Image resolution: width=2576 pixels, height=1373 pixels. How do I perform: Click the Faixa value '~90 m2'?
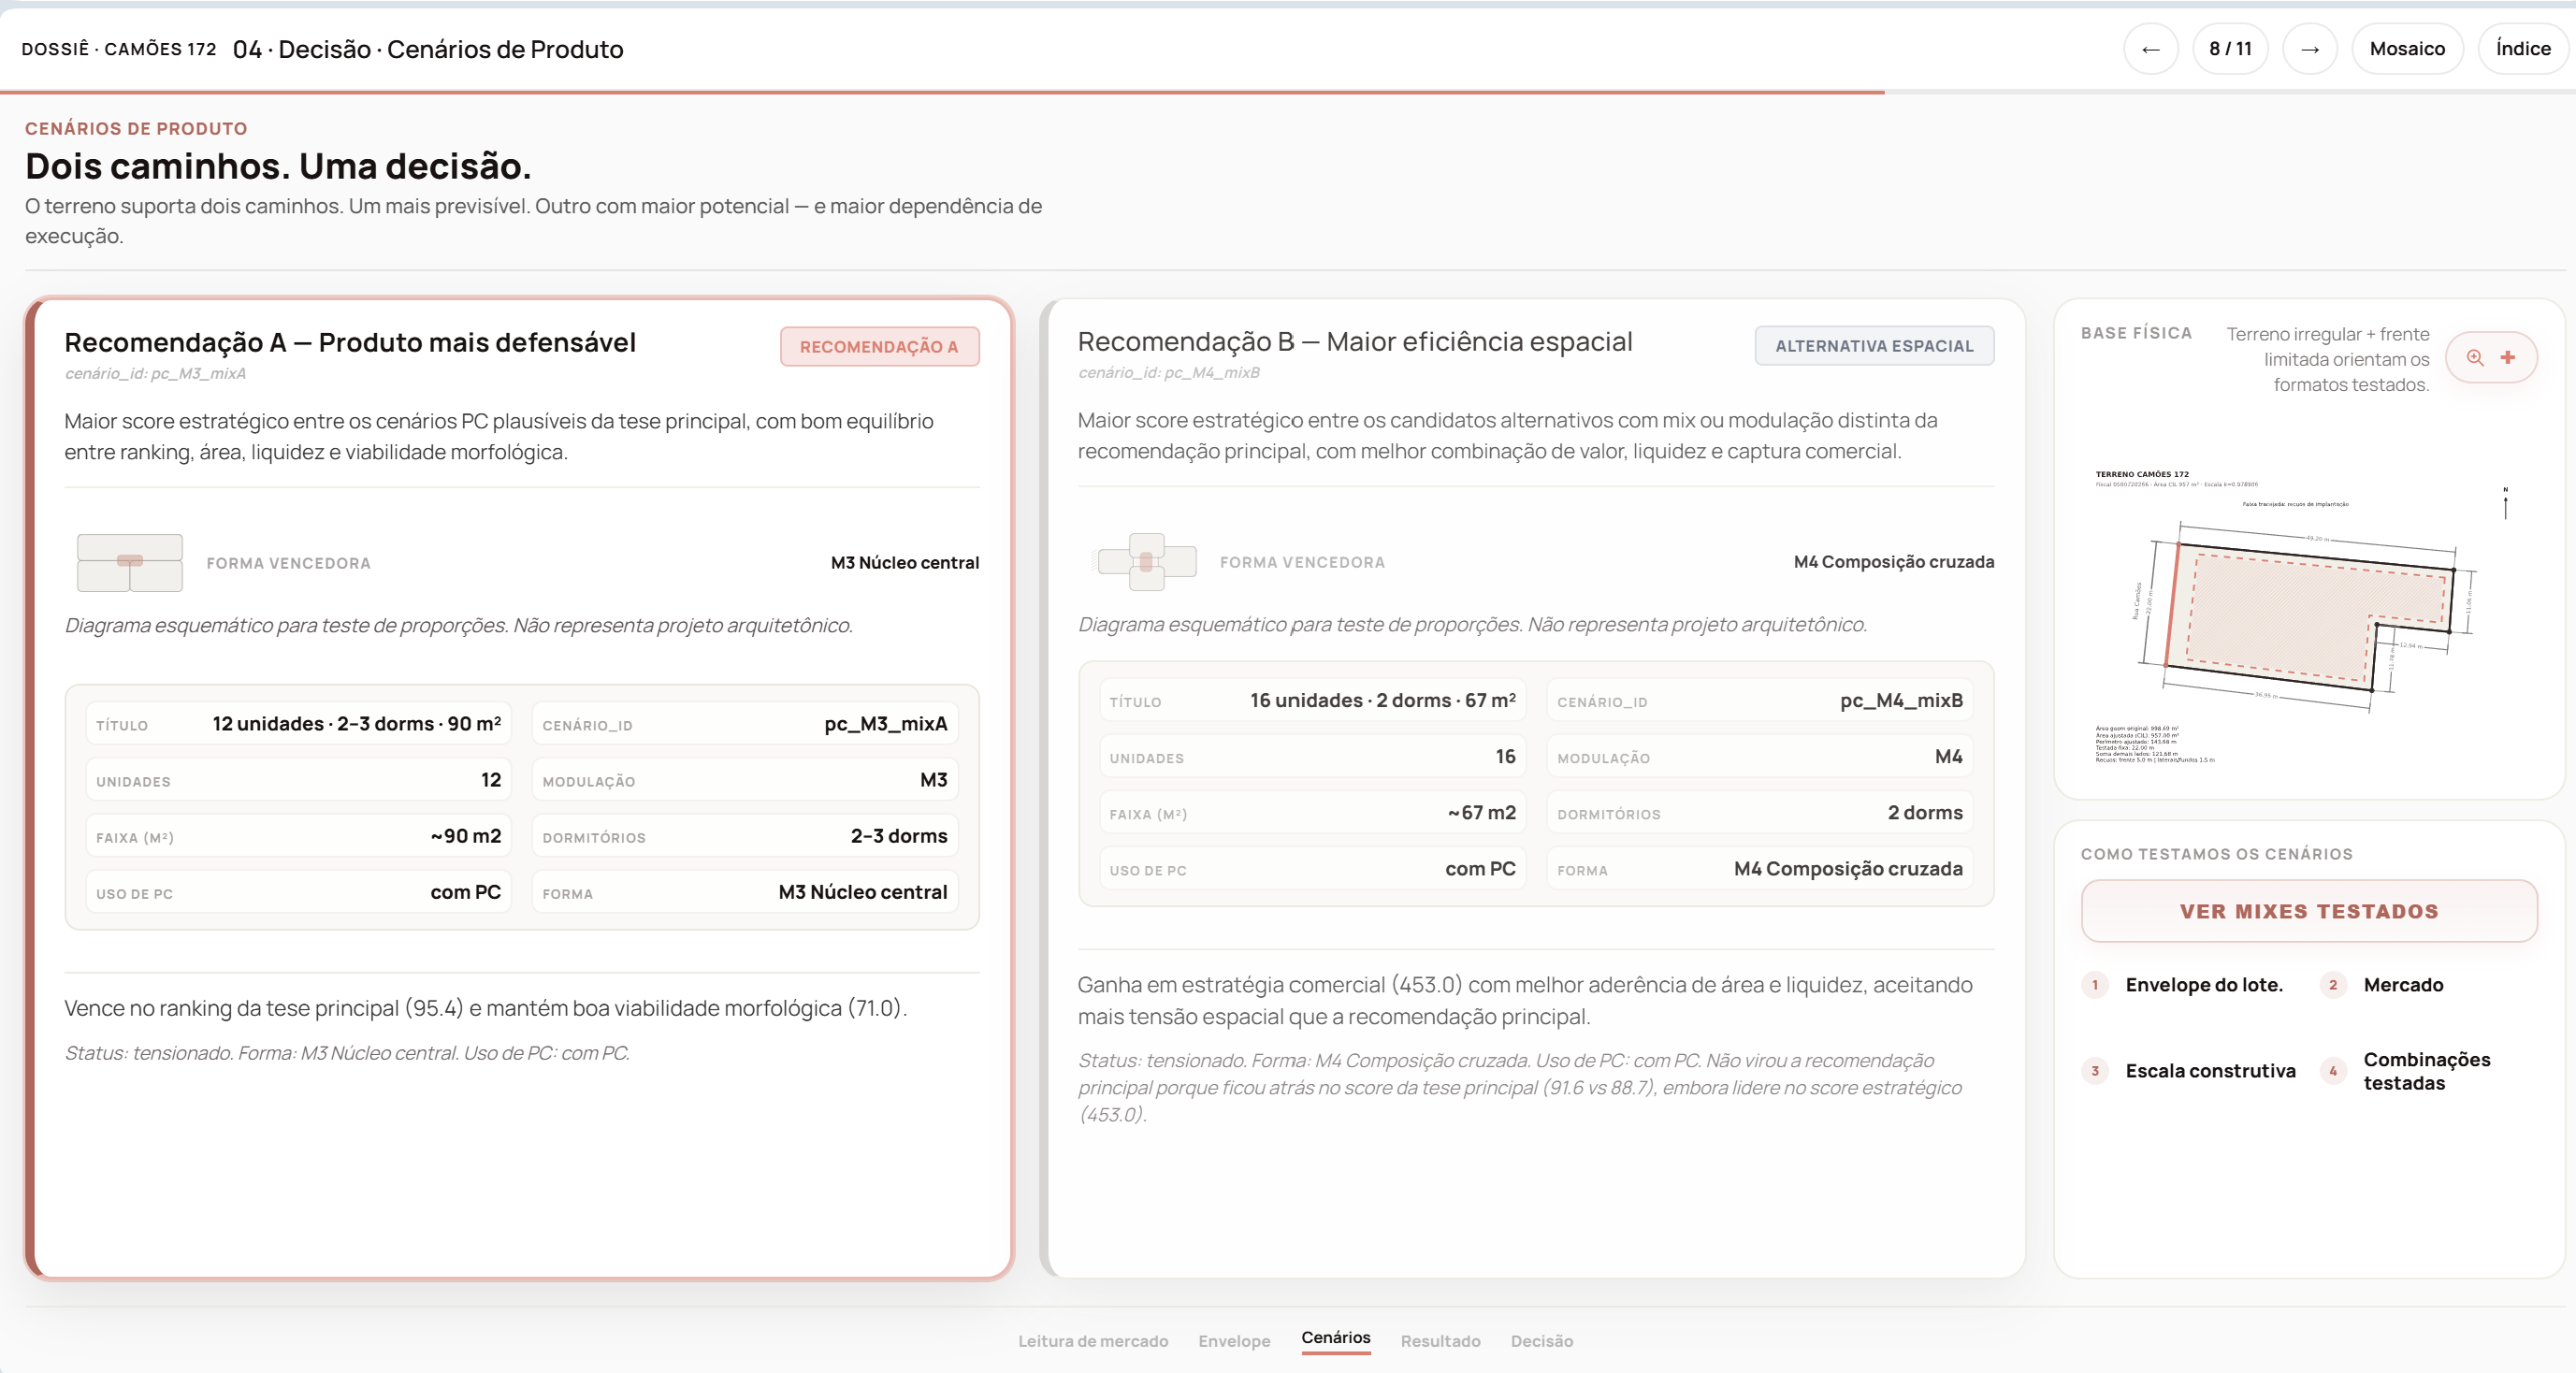point(466,836)
